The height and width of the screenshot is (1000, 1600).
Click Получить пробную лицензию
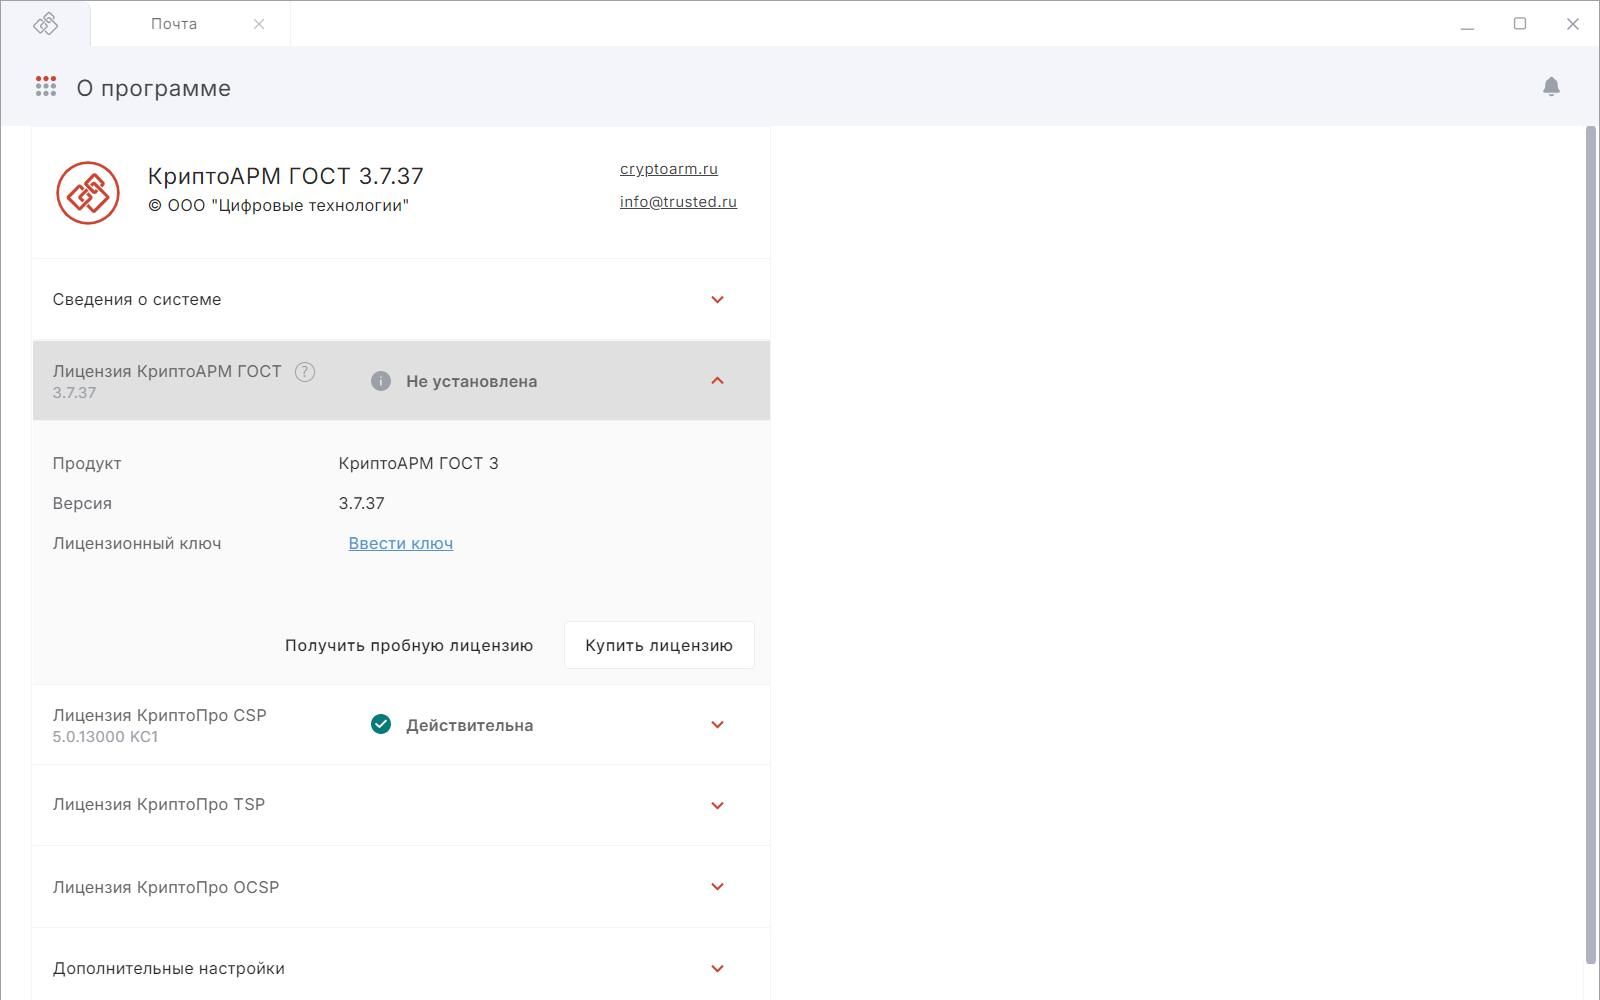409,646
